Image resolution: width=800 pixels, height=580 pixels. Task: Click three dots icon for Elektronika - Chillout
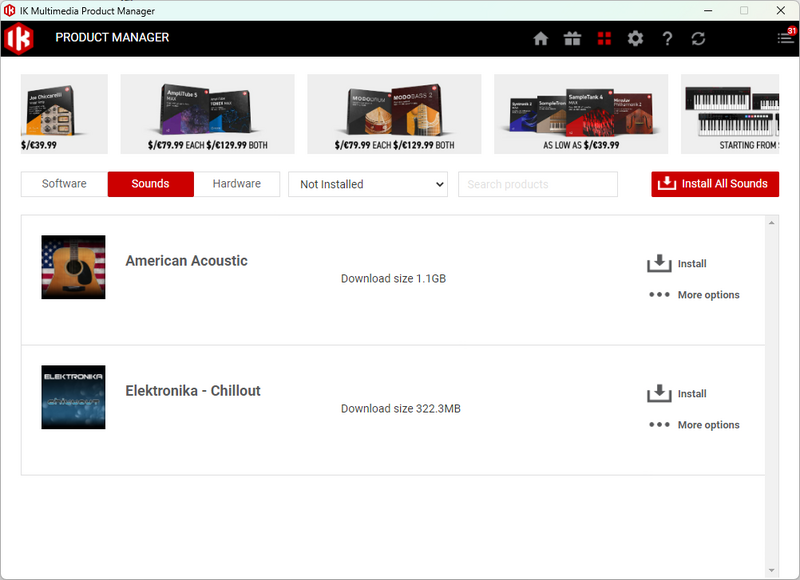coord(659,424)
